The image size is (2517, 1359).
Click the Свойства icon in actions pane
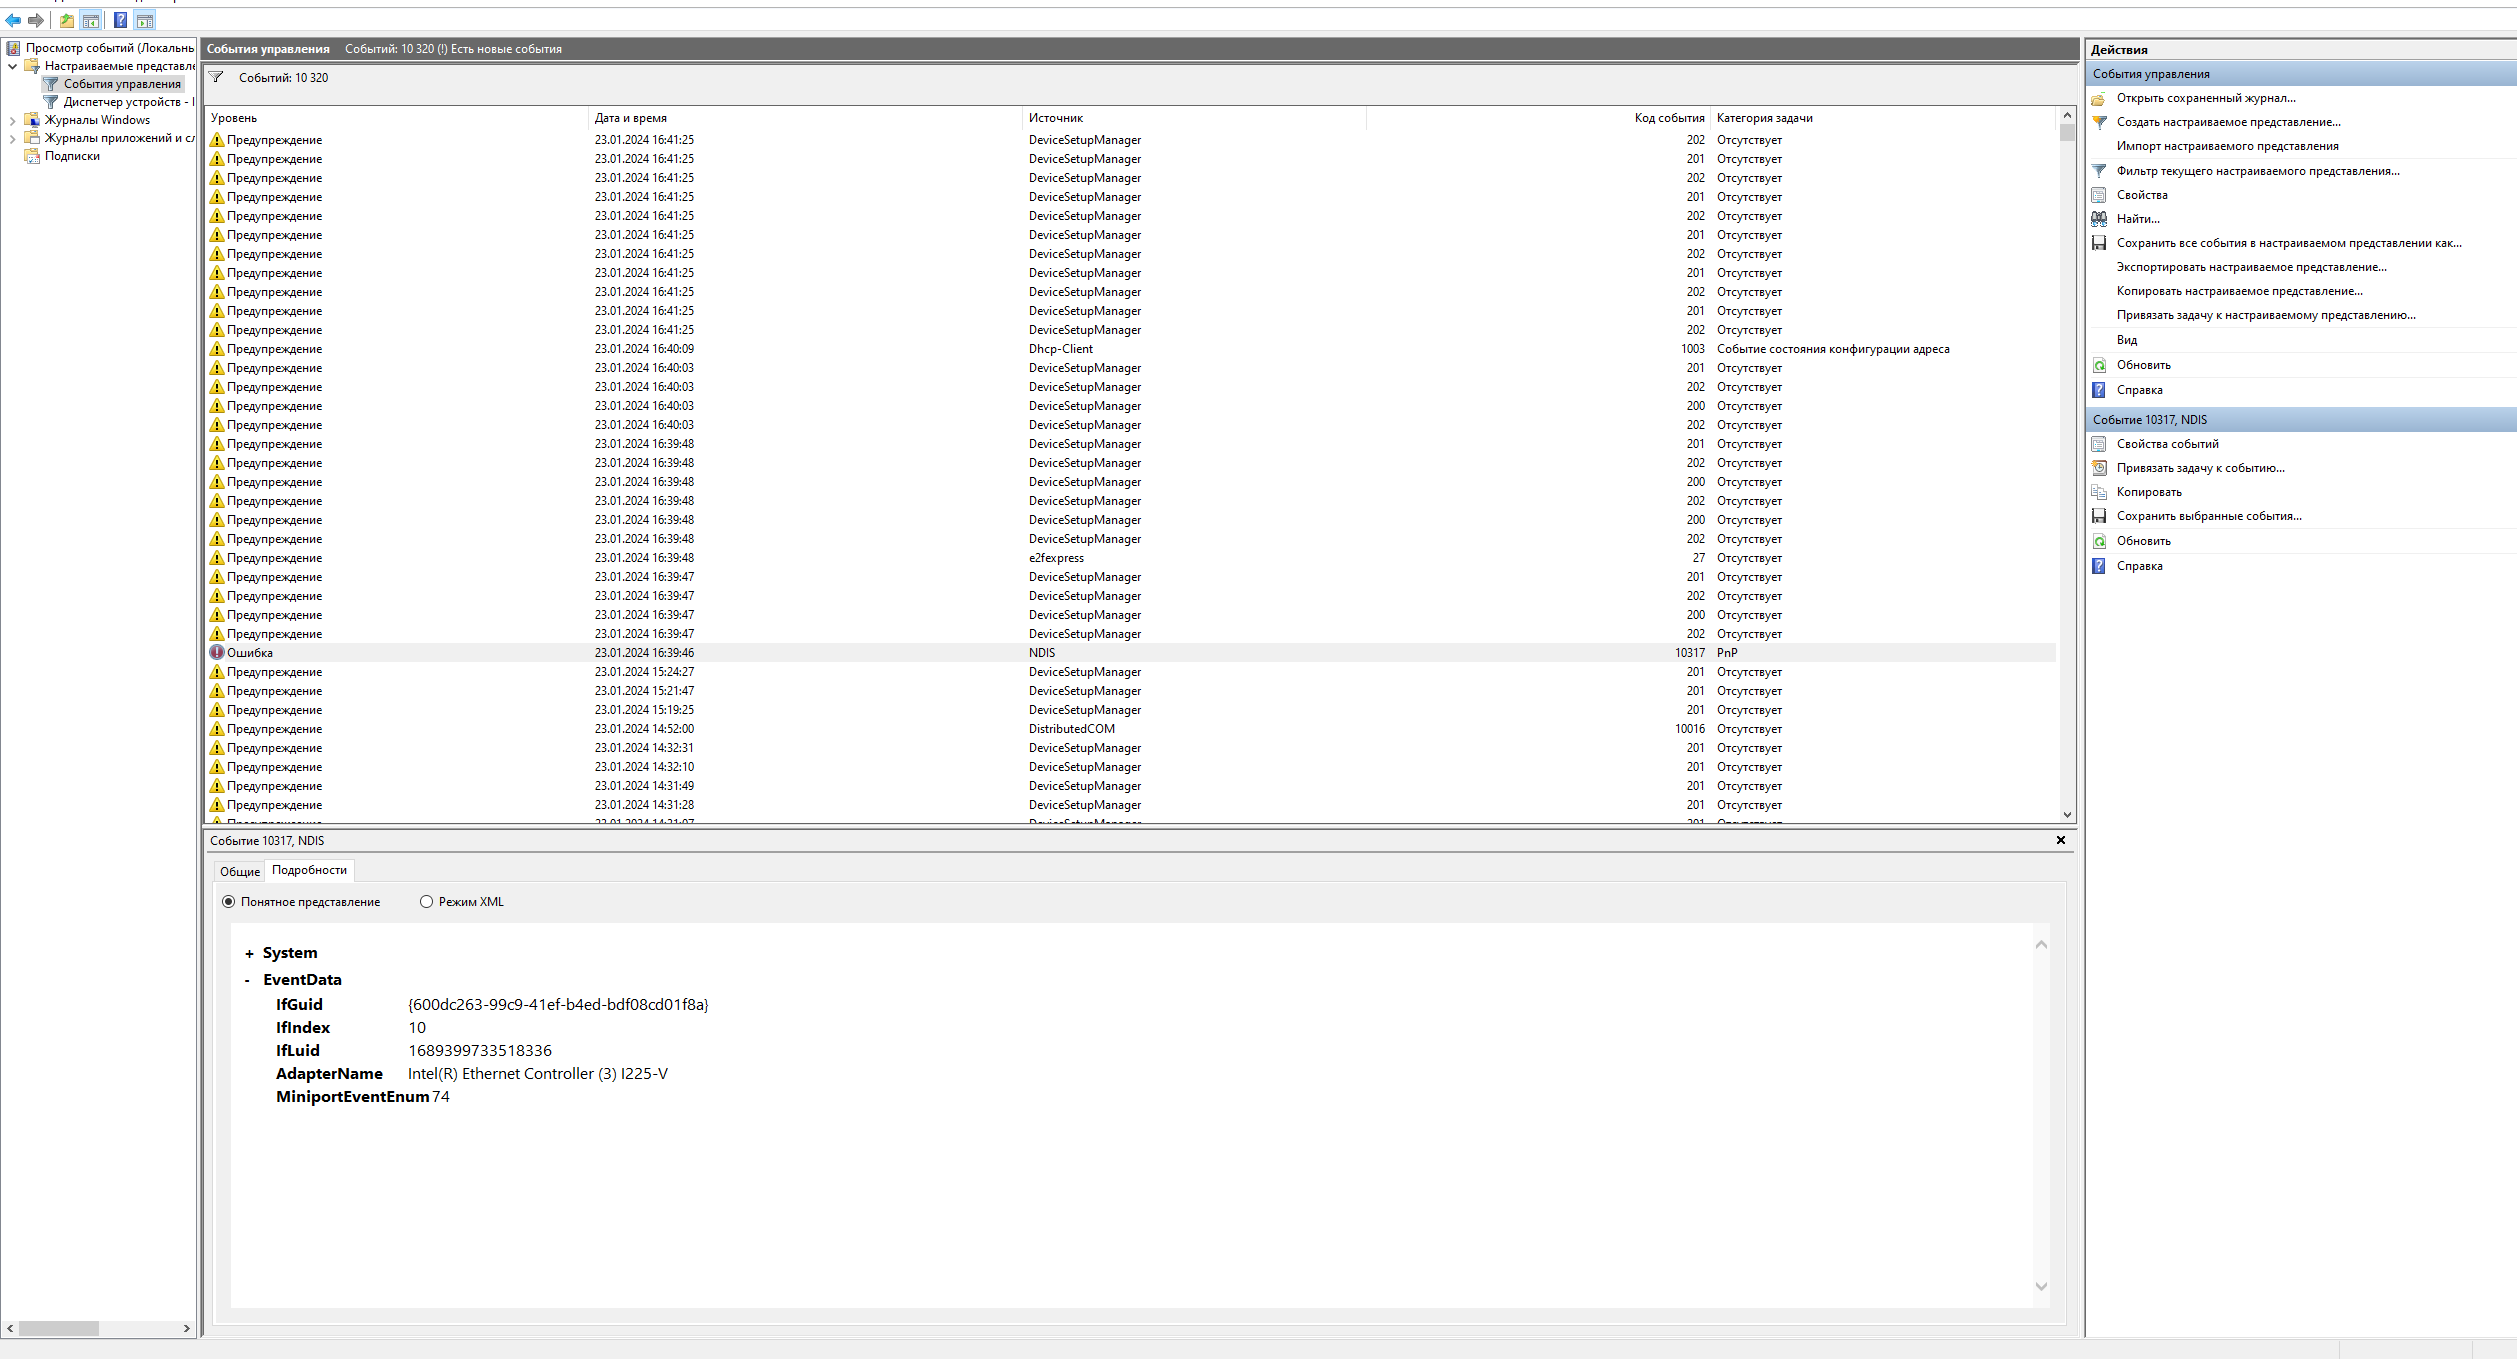pos(2099,195)
